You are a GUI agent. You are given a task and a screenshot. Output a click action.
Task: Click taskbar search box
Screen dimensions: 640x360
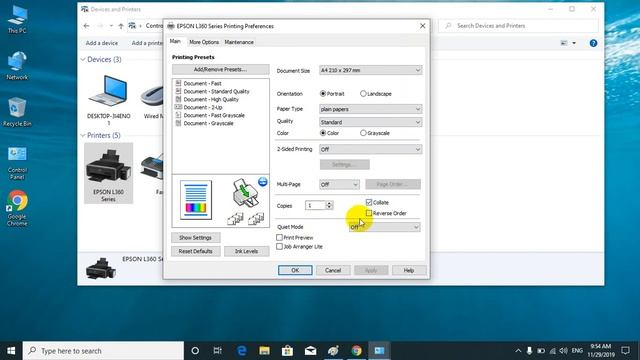103,351
